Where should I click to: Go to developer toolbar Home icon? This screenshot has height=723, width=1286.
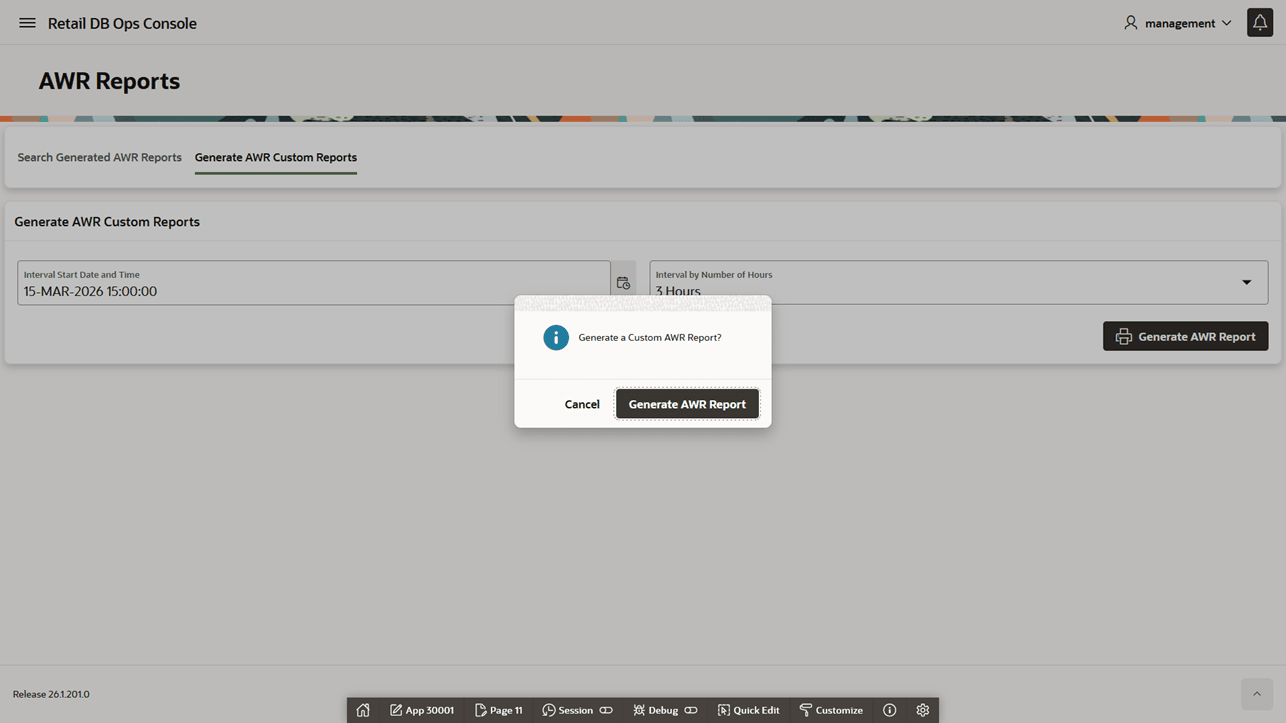[363, 710]
